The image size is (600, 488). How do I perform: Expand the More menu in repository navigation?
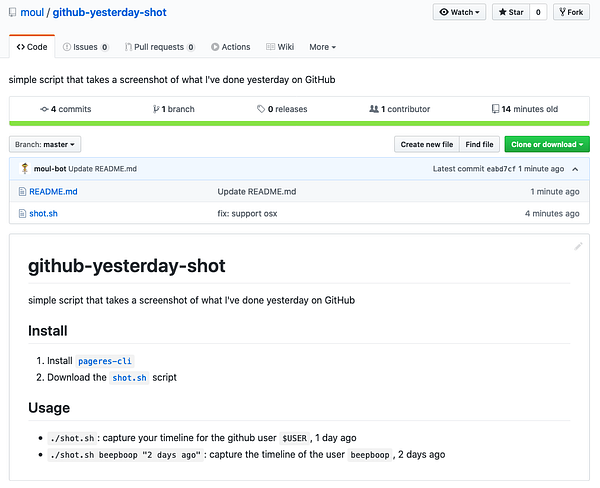322,47
